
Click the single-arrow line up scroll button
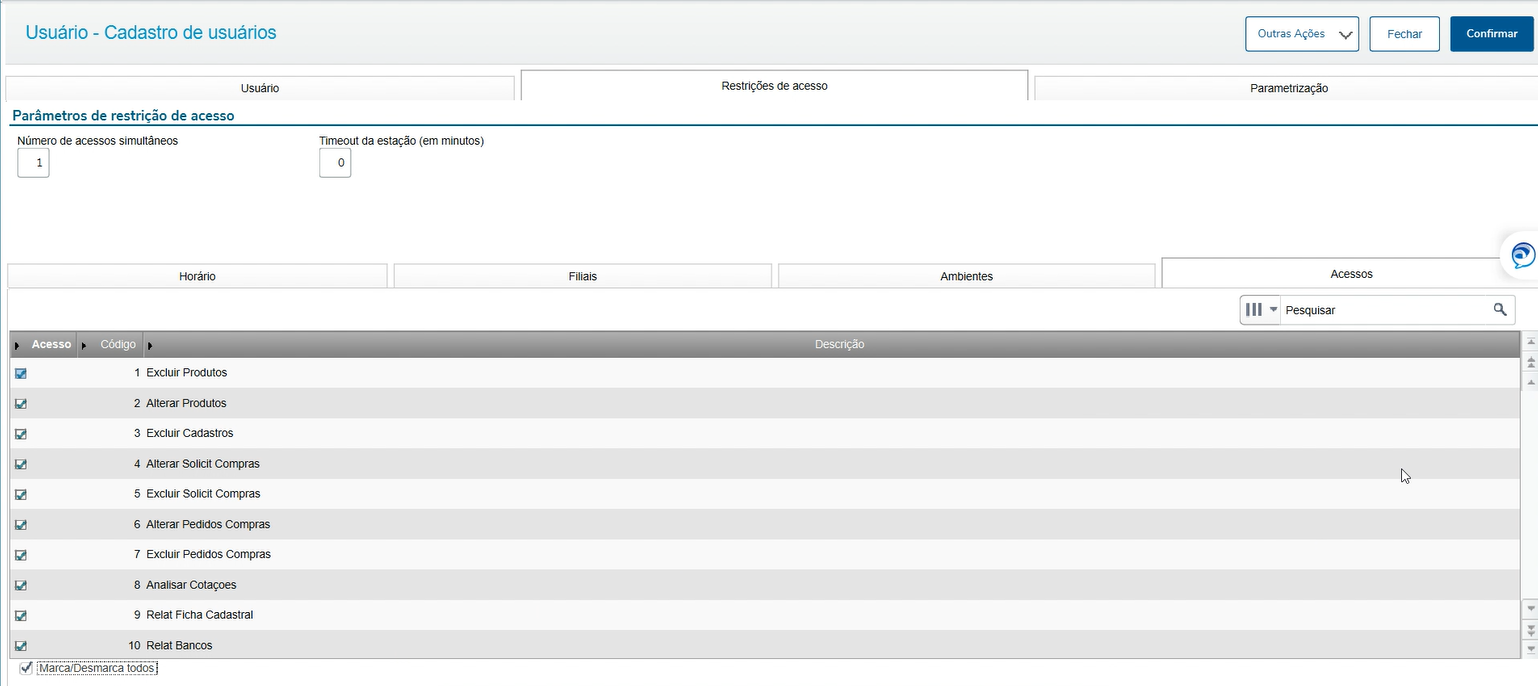coord(1529,380)
